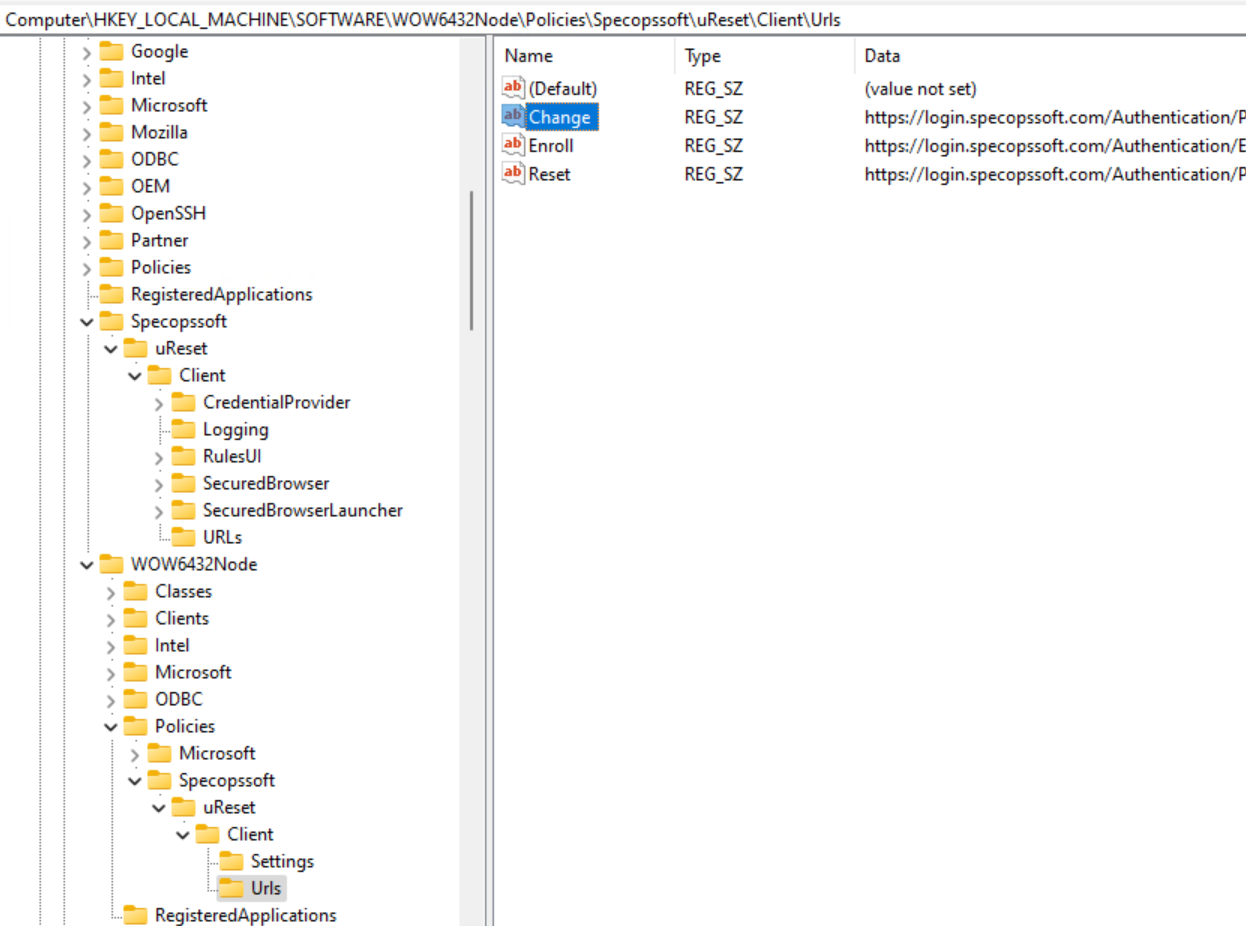Select the Change value name
1246x926 pixels.
pos(560,117)
